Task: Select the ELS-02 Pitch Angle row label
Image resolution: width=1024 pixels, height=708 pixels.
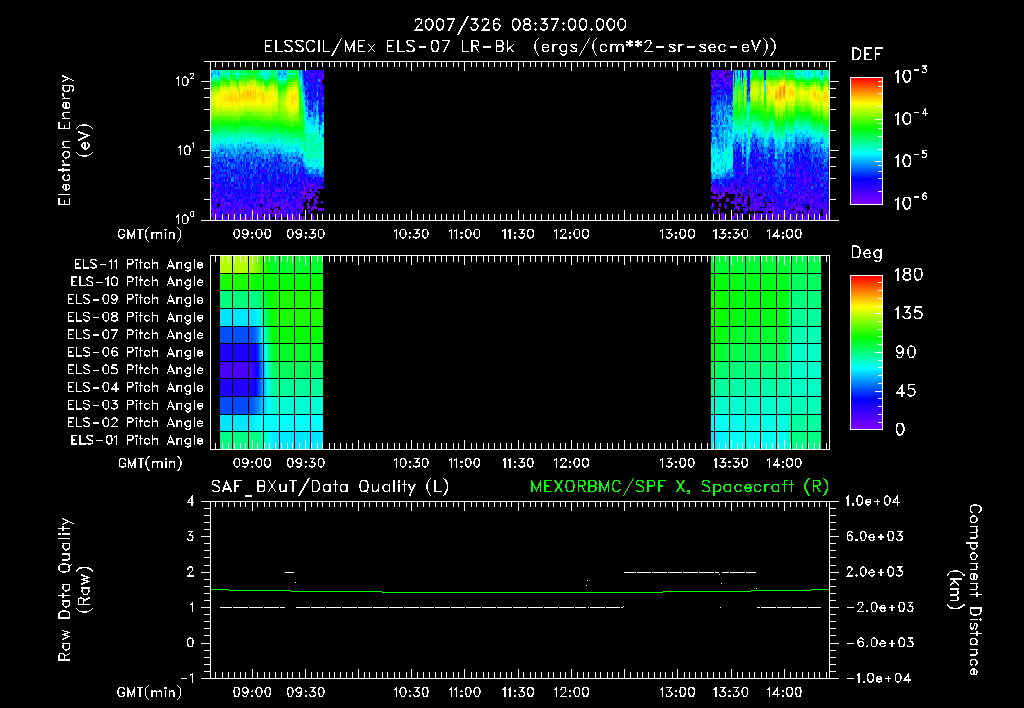Action: [136, 423]
